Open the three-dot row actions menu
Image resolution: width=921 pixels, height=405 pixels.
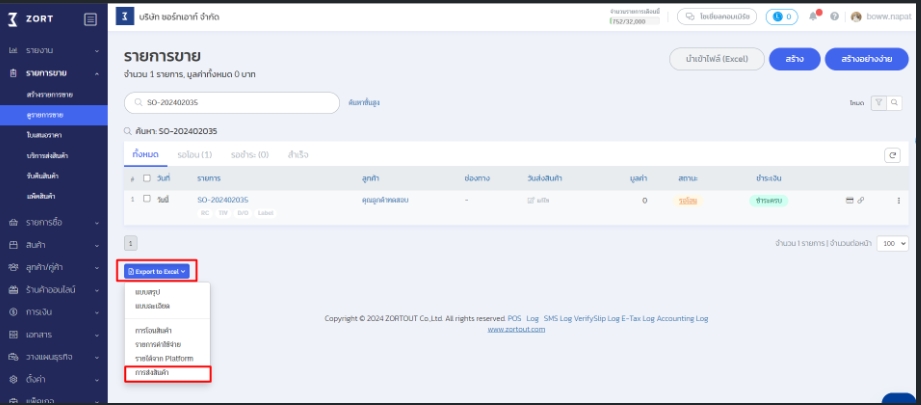pyautogui.click(x=898, y=201)
